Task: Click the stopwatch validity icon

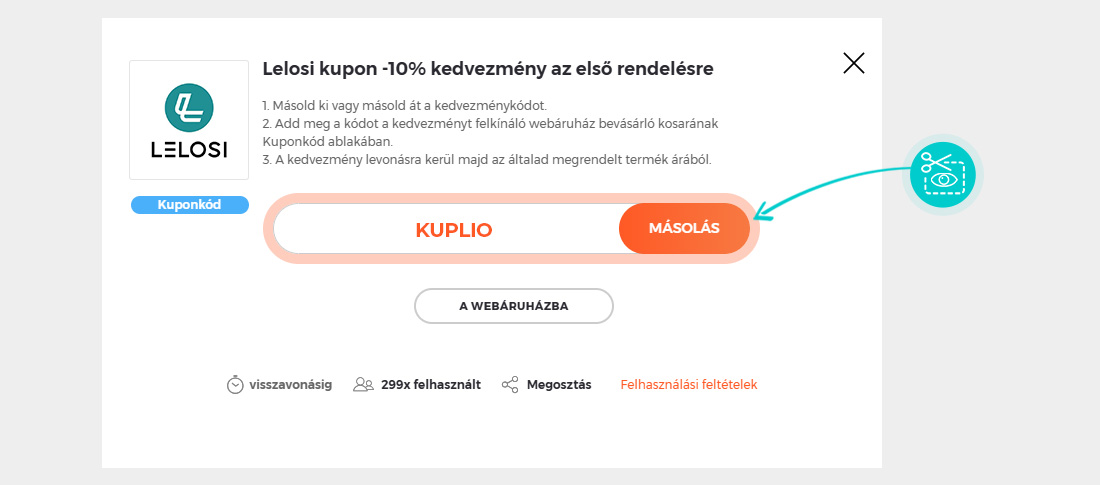Action: point(235,384)
